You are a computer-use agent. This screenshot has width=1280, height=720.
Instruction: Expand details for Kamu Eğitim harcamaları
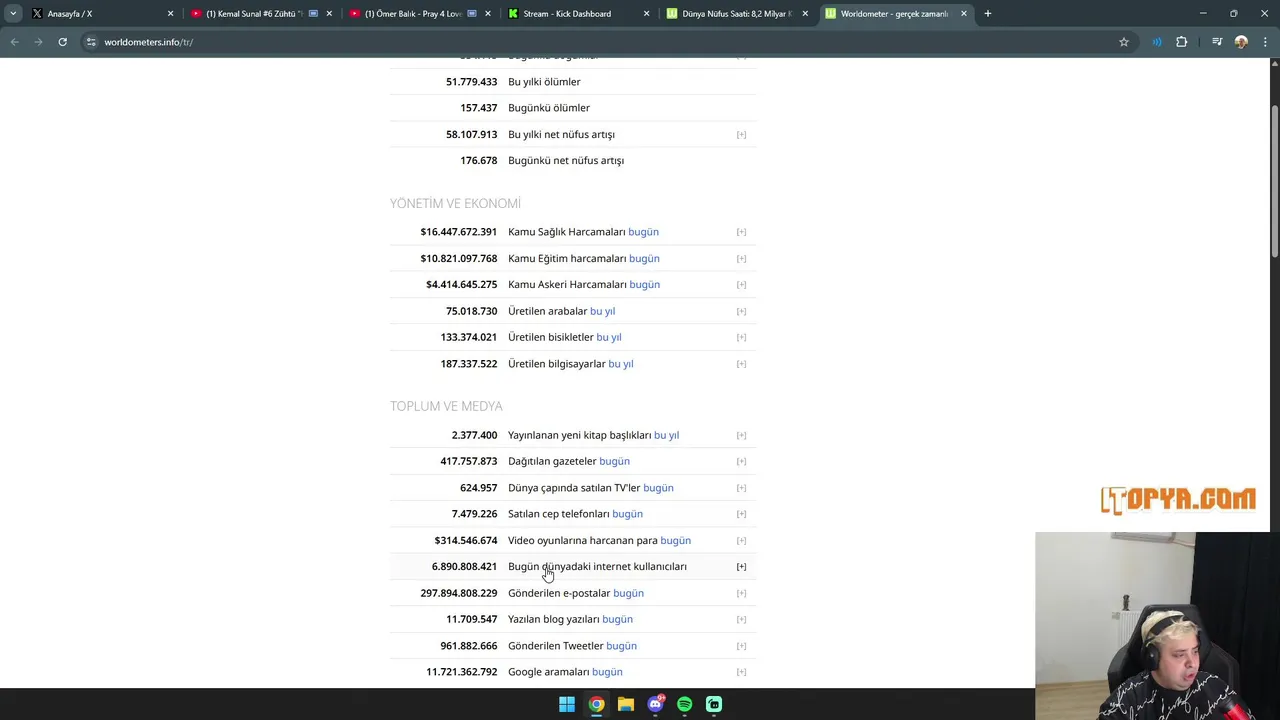point(741,258)
